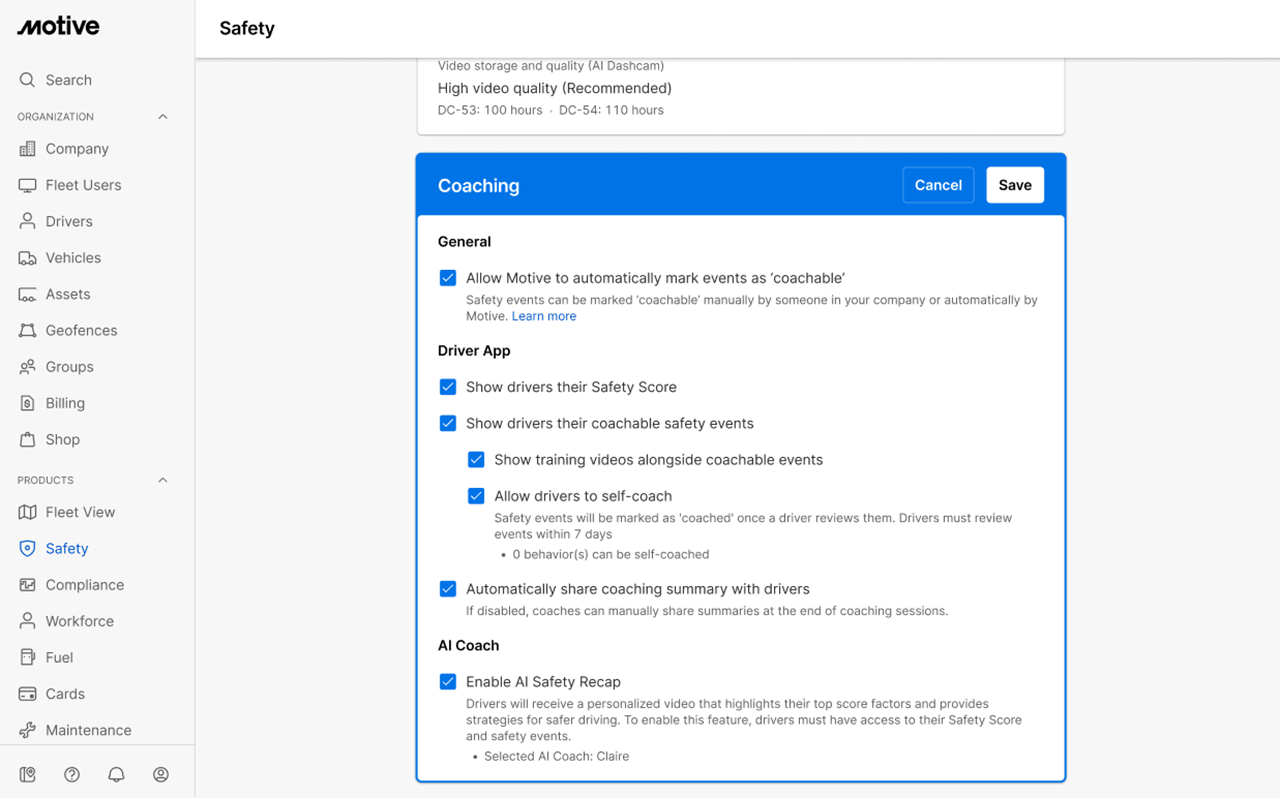Click the Shop bag icon
The image size is (1280, 799).
click(x=27, y=439)
